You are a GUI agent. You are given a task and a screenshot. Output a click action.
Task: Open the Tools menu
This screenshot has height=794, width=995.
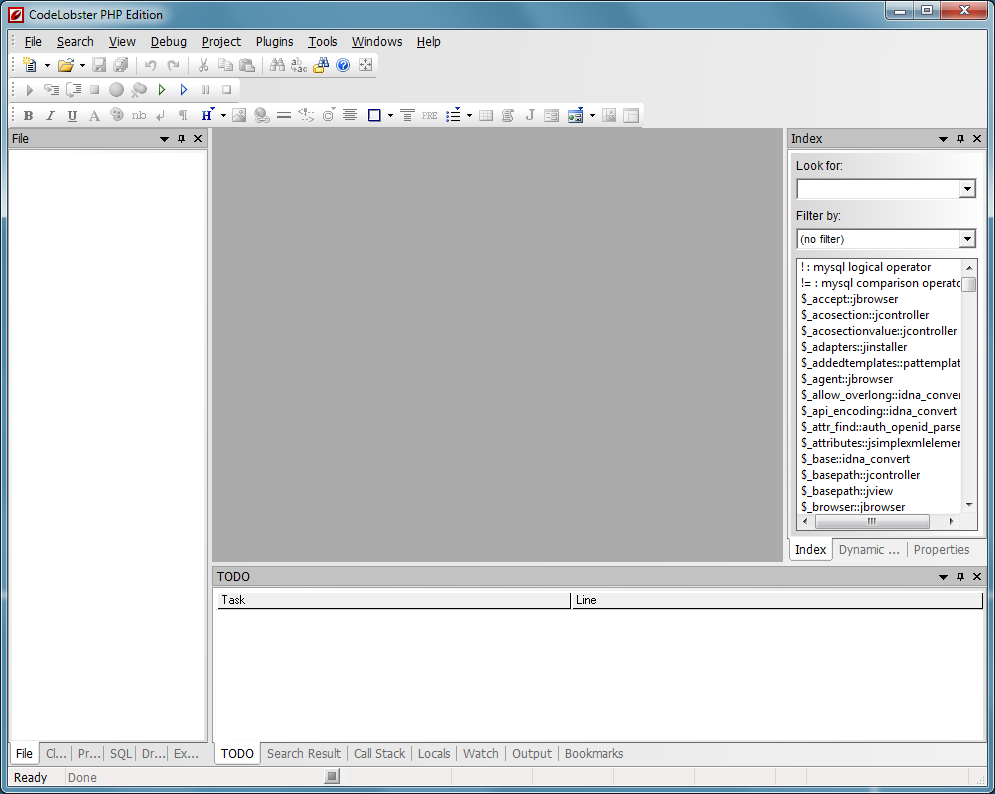[322, 42]
